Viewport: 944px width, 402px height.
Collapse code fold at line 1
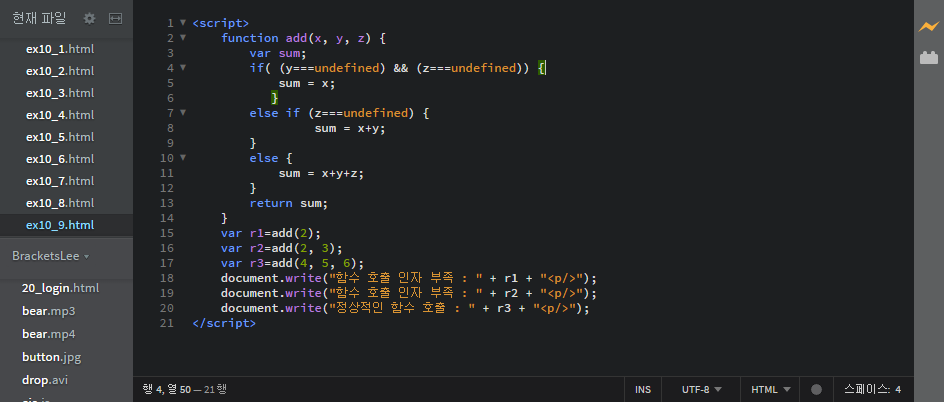(183, 23)
